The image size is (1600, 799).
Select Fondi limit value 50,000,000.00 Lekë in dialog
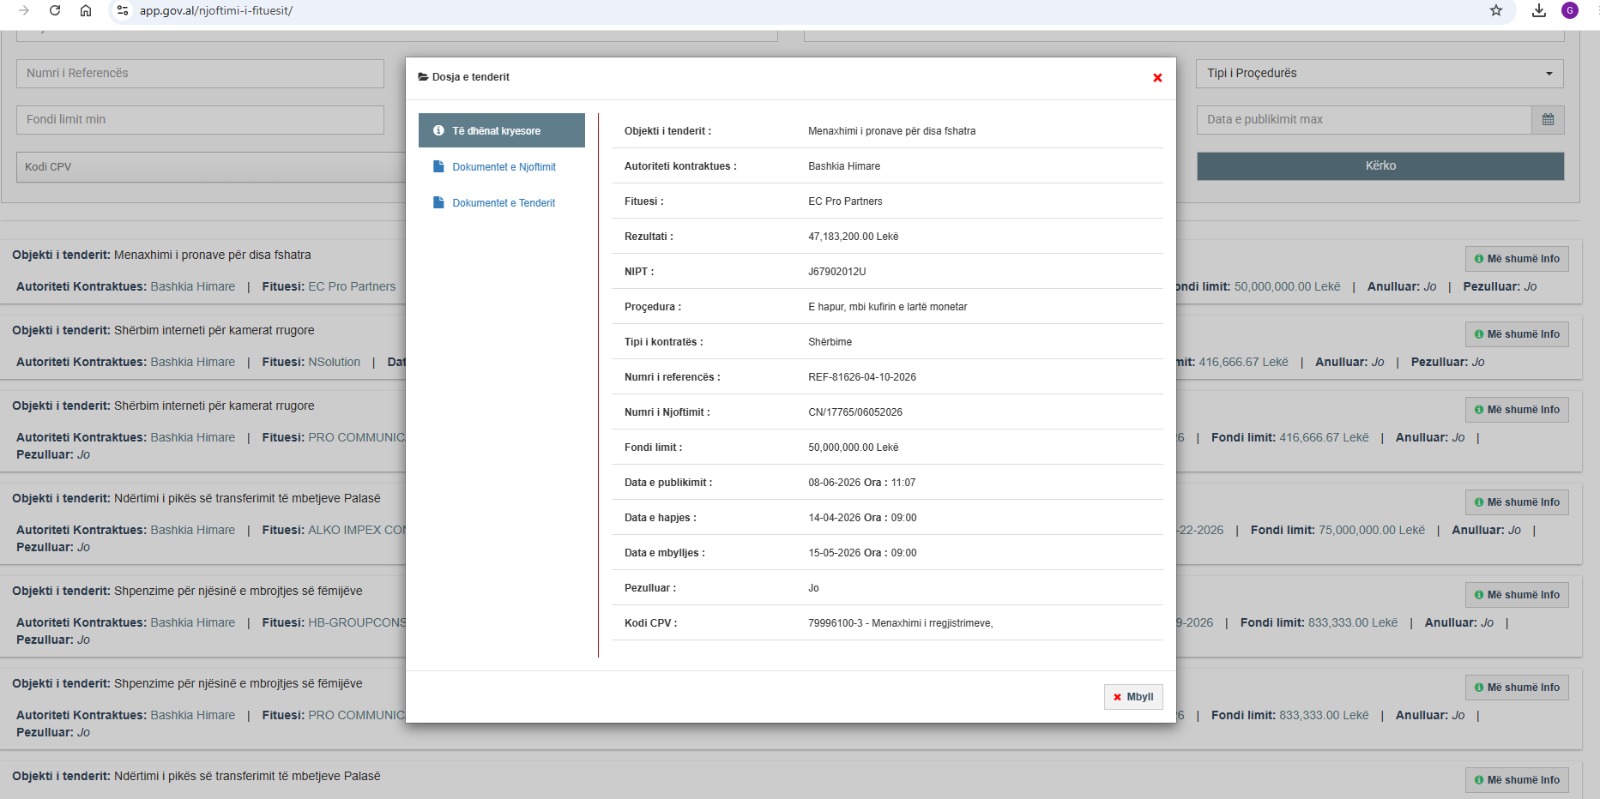(853, 448)
